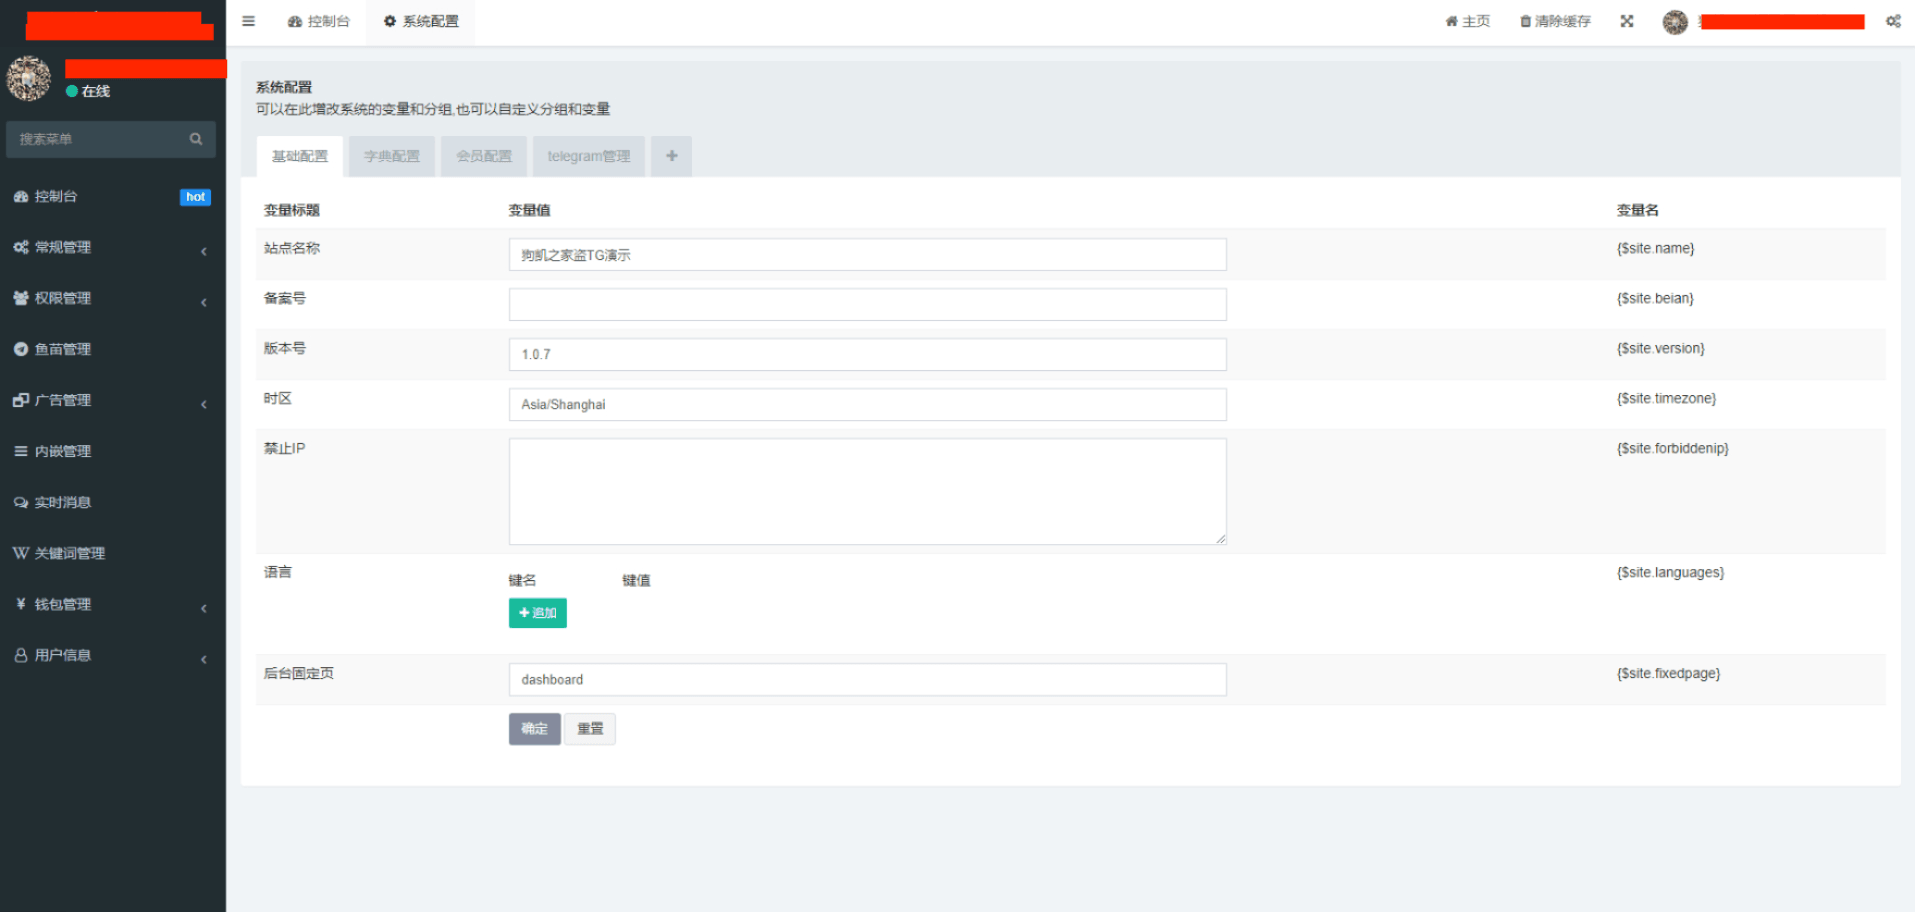
Task: Go to 主页 home link
Action: click(x=1467, y=21)
